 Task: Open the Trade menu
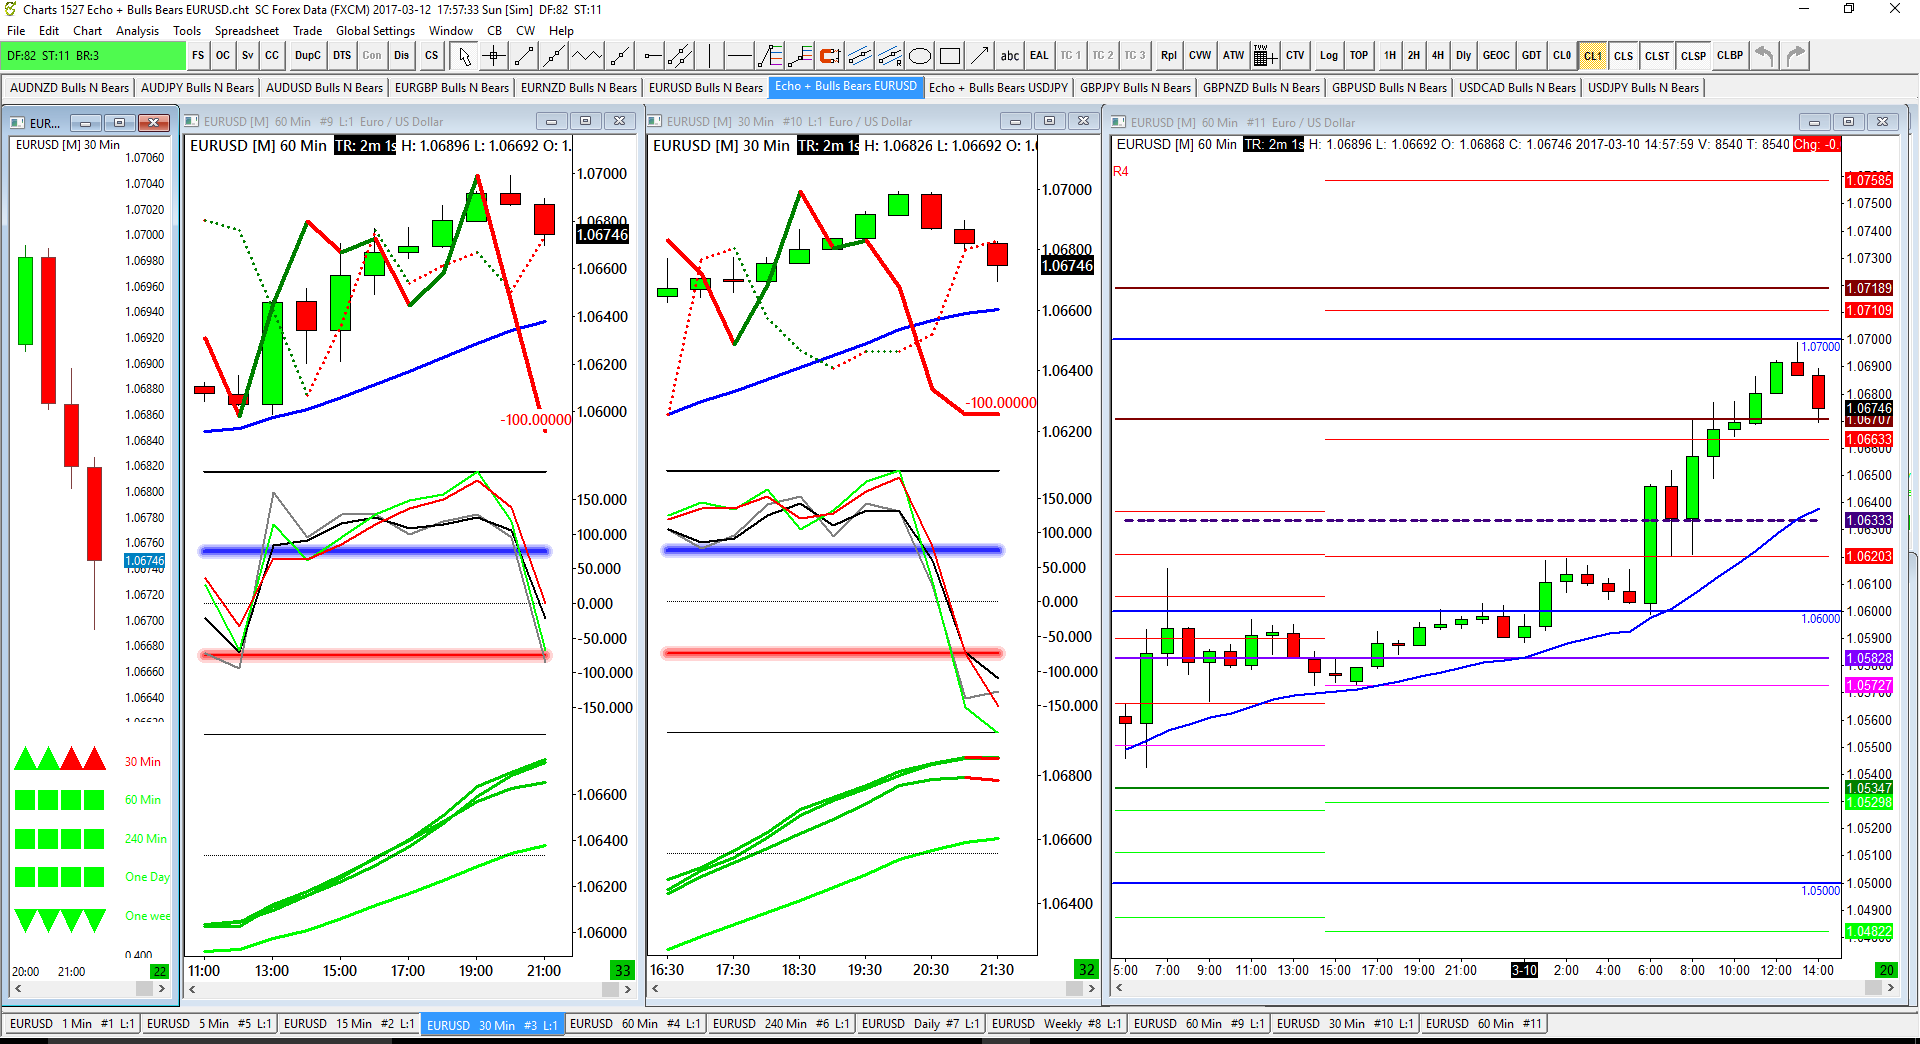coord(307,31)
